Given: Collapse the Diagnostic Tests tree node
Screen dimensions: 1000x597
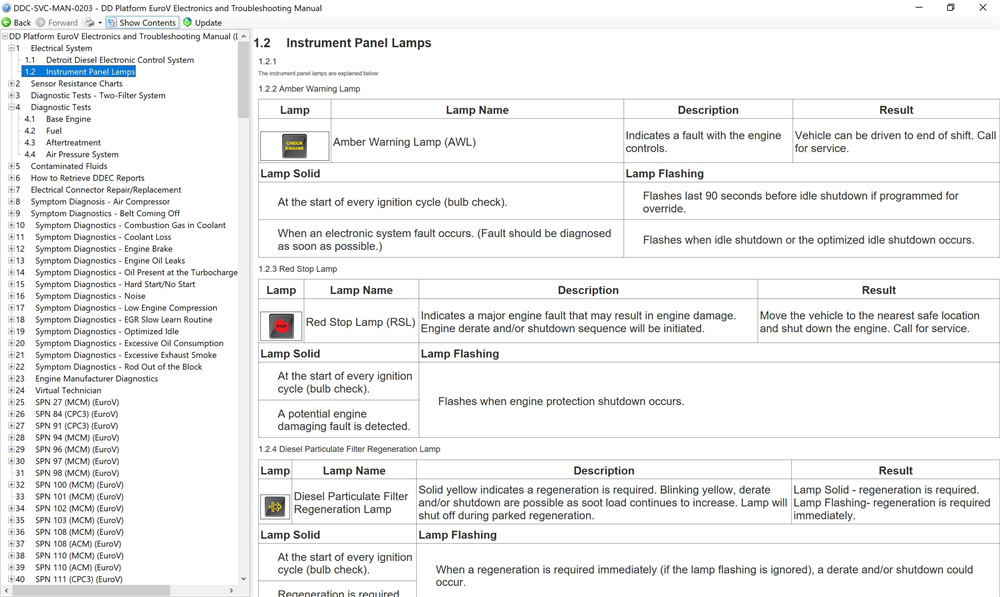Looking at the screenshot, I should [x=11, y=107].
